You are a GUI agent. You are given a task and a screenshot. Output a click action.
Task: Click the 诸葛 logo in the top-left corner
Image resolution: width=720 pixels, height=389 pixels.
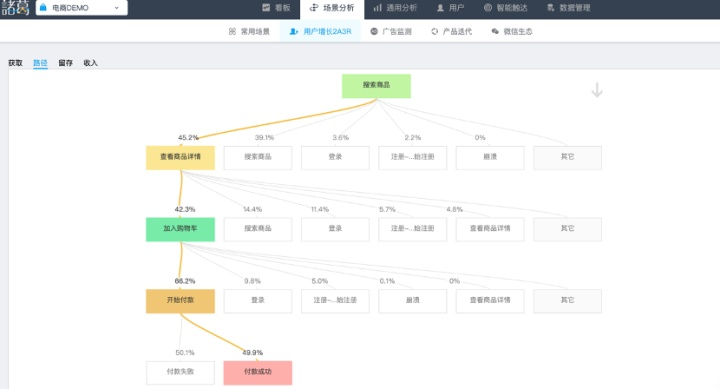(x=16, y=7)
